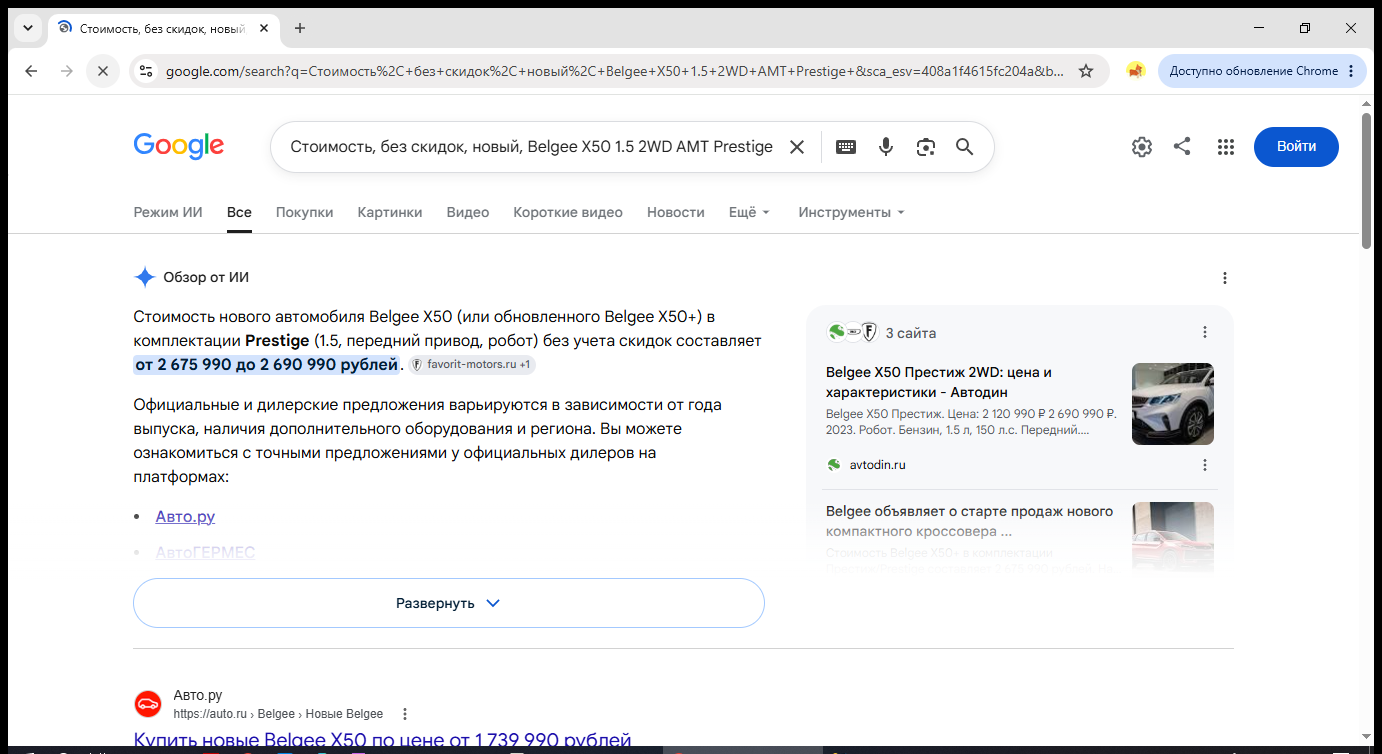Screen dimensions: 1382x754
Task: Expand the AI overview with Развернуть
Action: click(x=449, y=603)
